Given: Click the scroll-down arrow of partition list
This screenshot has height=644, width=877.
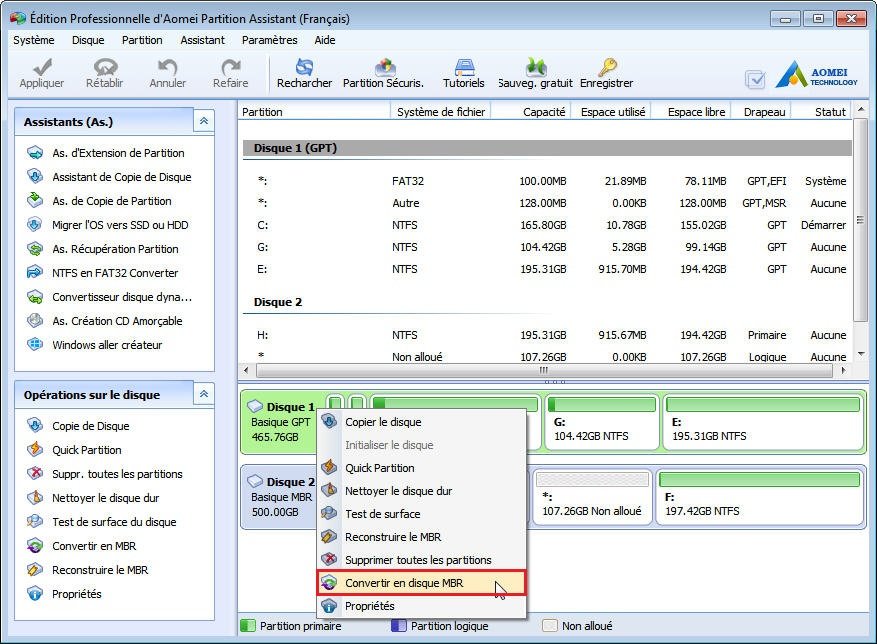Looking at the screenshot, I should [x=860, y=354].
